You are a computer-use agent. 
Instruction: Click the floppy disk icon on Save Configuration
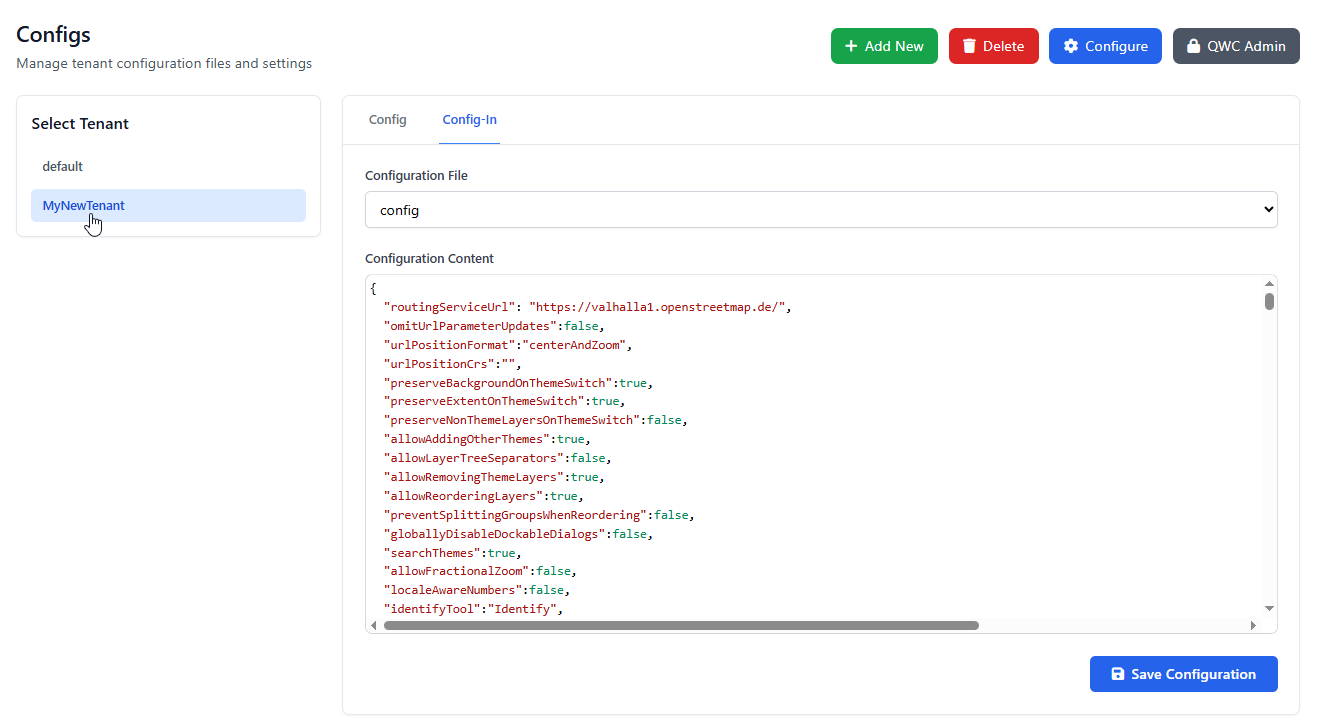(x=1118, y=674)
